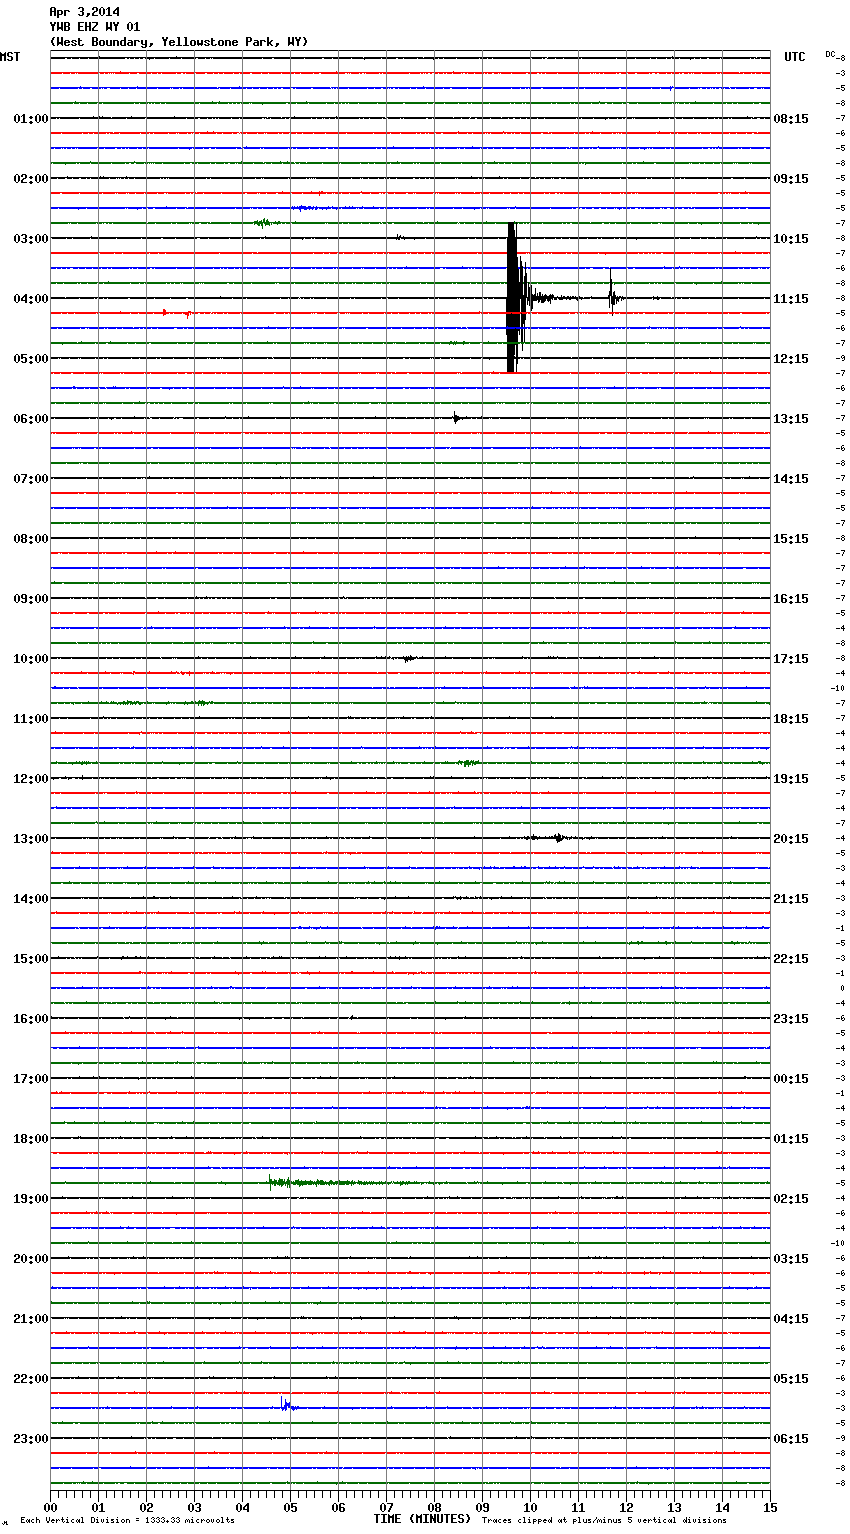Select the MST time label "04:00"

(30, 299)
